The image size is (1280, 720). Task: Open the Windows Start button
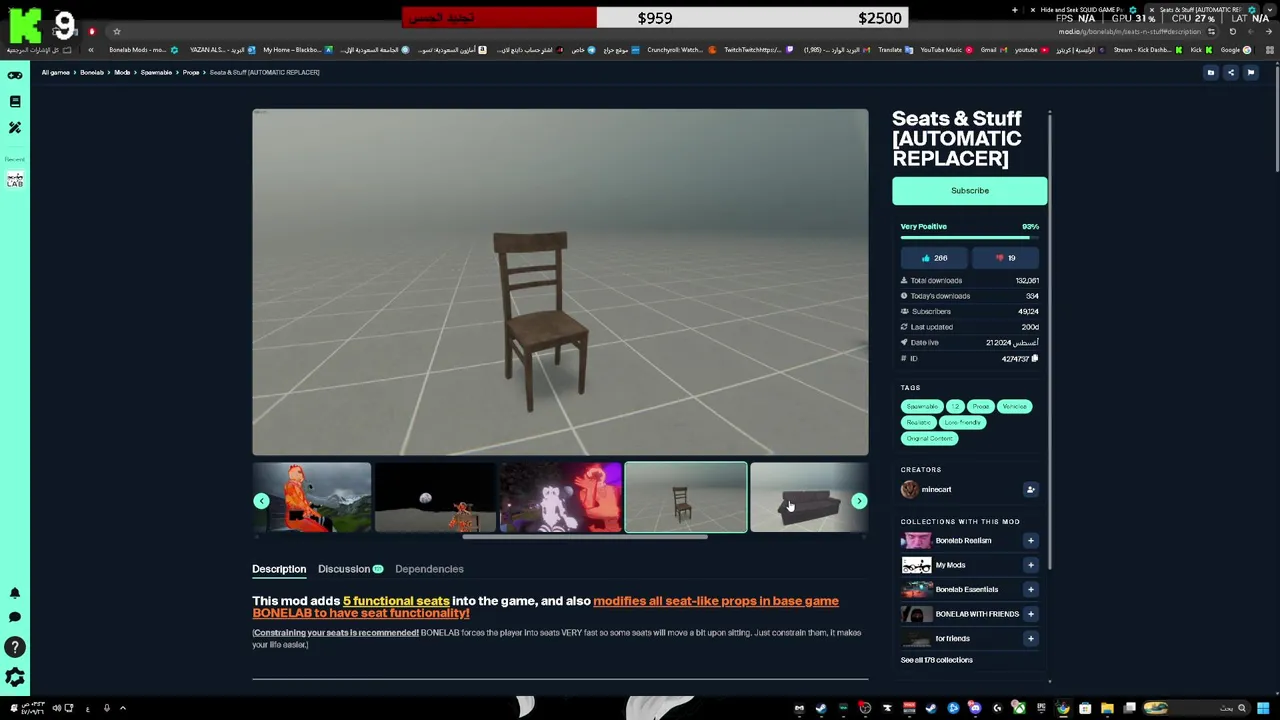click(1263, 708)
